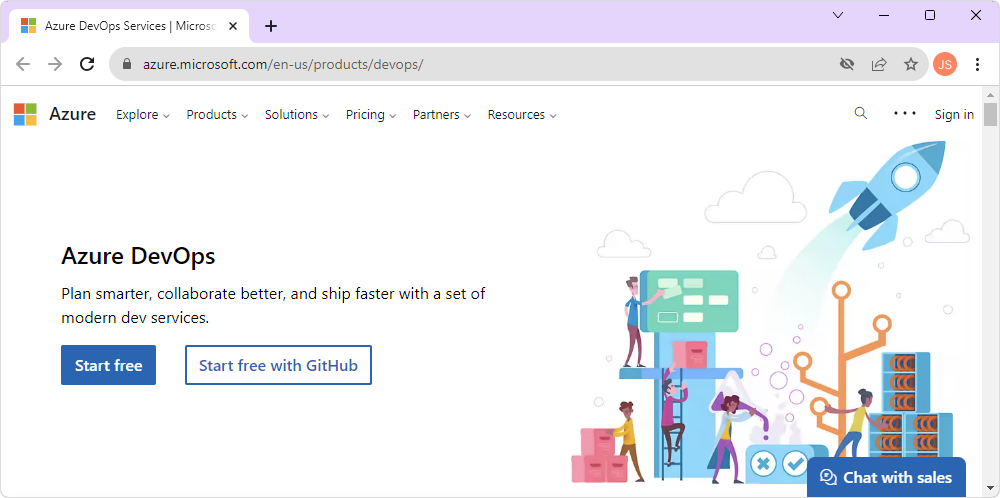
Task: Open the tab search chevron
Action: (x=838, y=15)
